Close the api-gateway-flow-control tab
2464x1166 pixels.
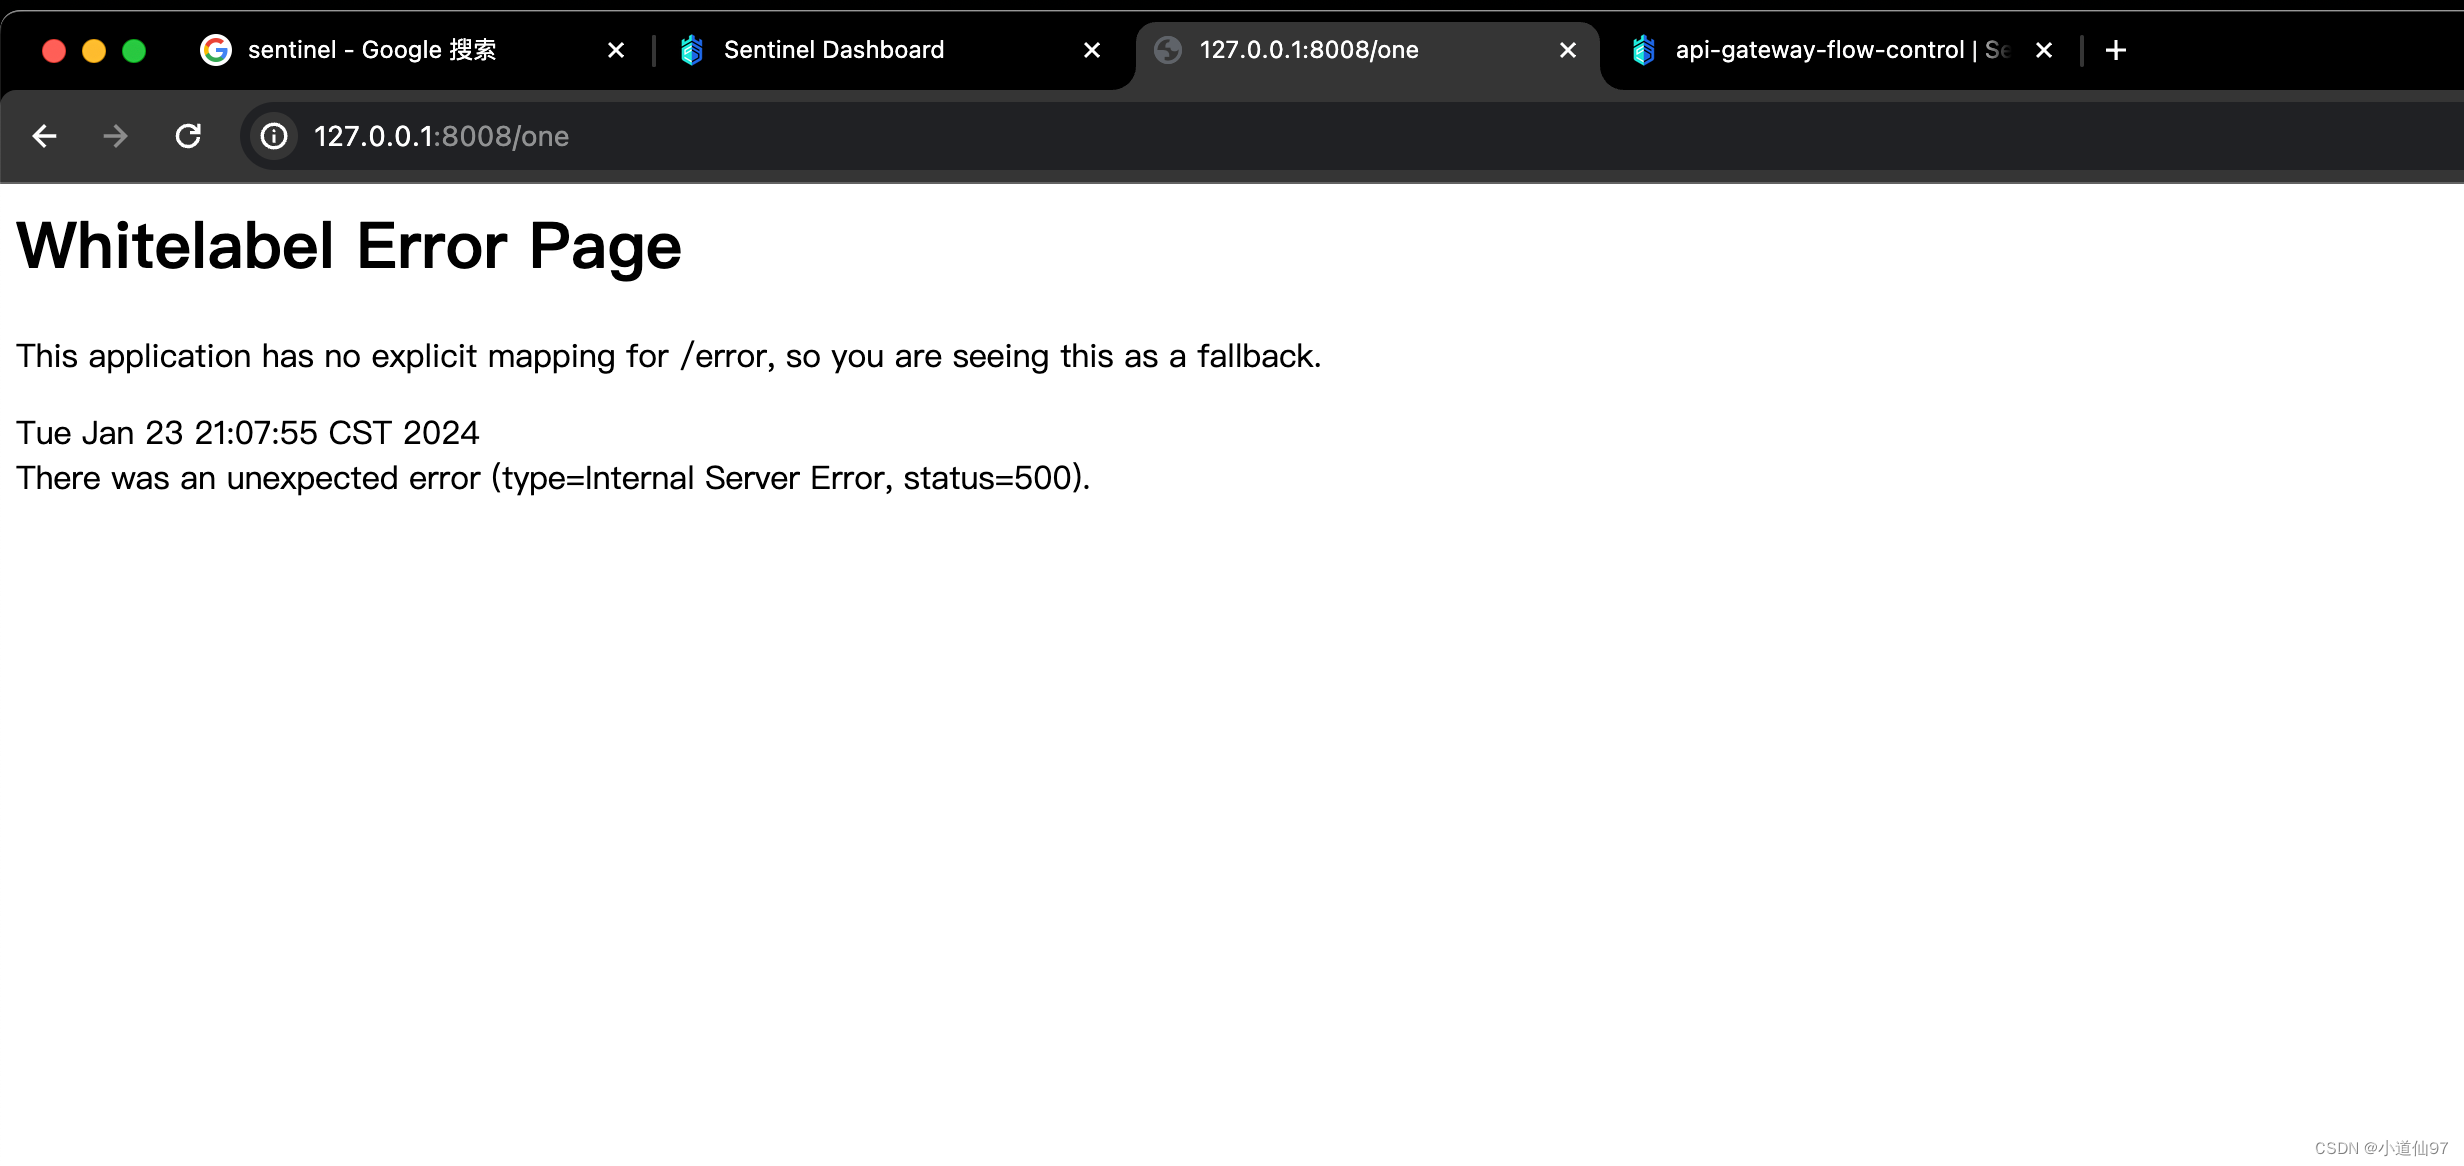click(2044, 50)
